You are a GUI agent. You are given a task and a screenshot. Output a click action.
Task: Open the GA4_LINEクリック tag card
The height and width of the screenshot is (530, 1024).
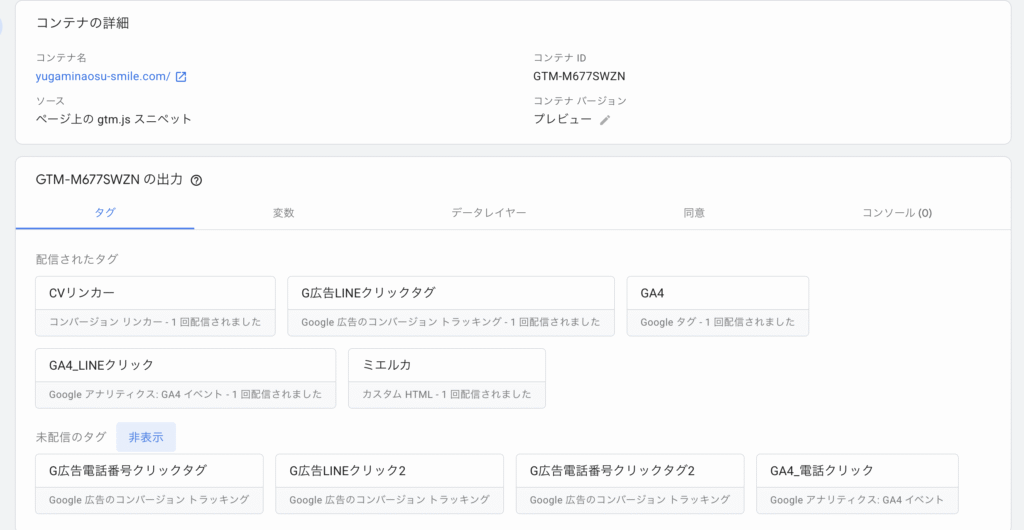coord(185,377)
